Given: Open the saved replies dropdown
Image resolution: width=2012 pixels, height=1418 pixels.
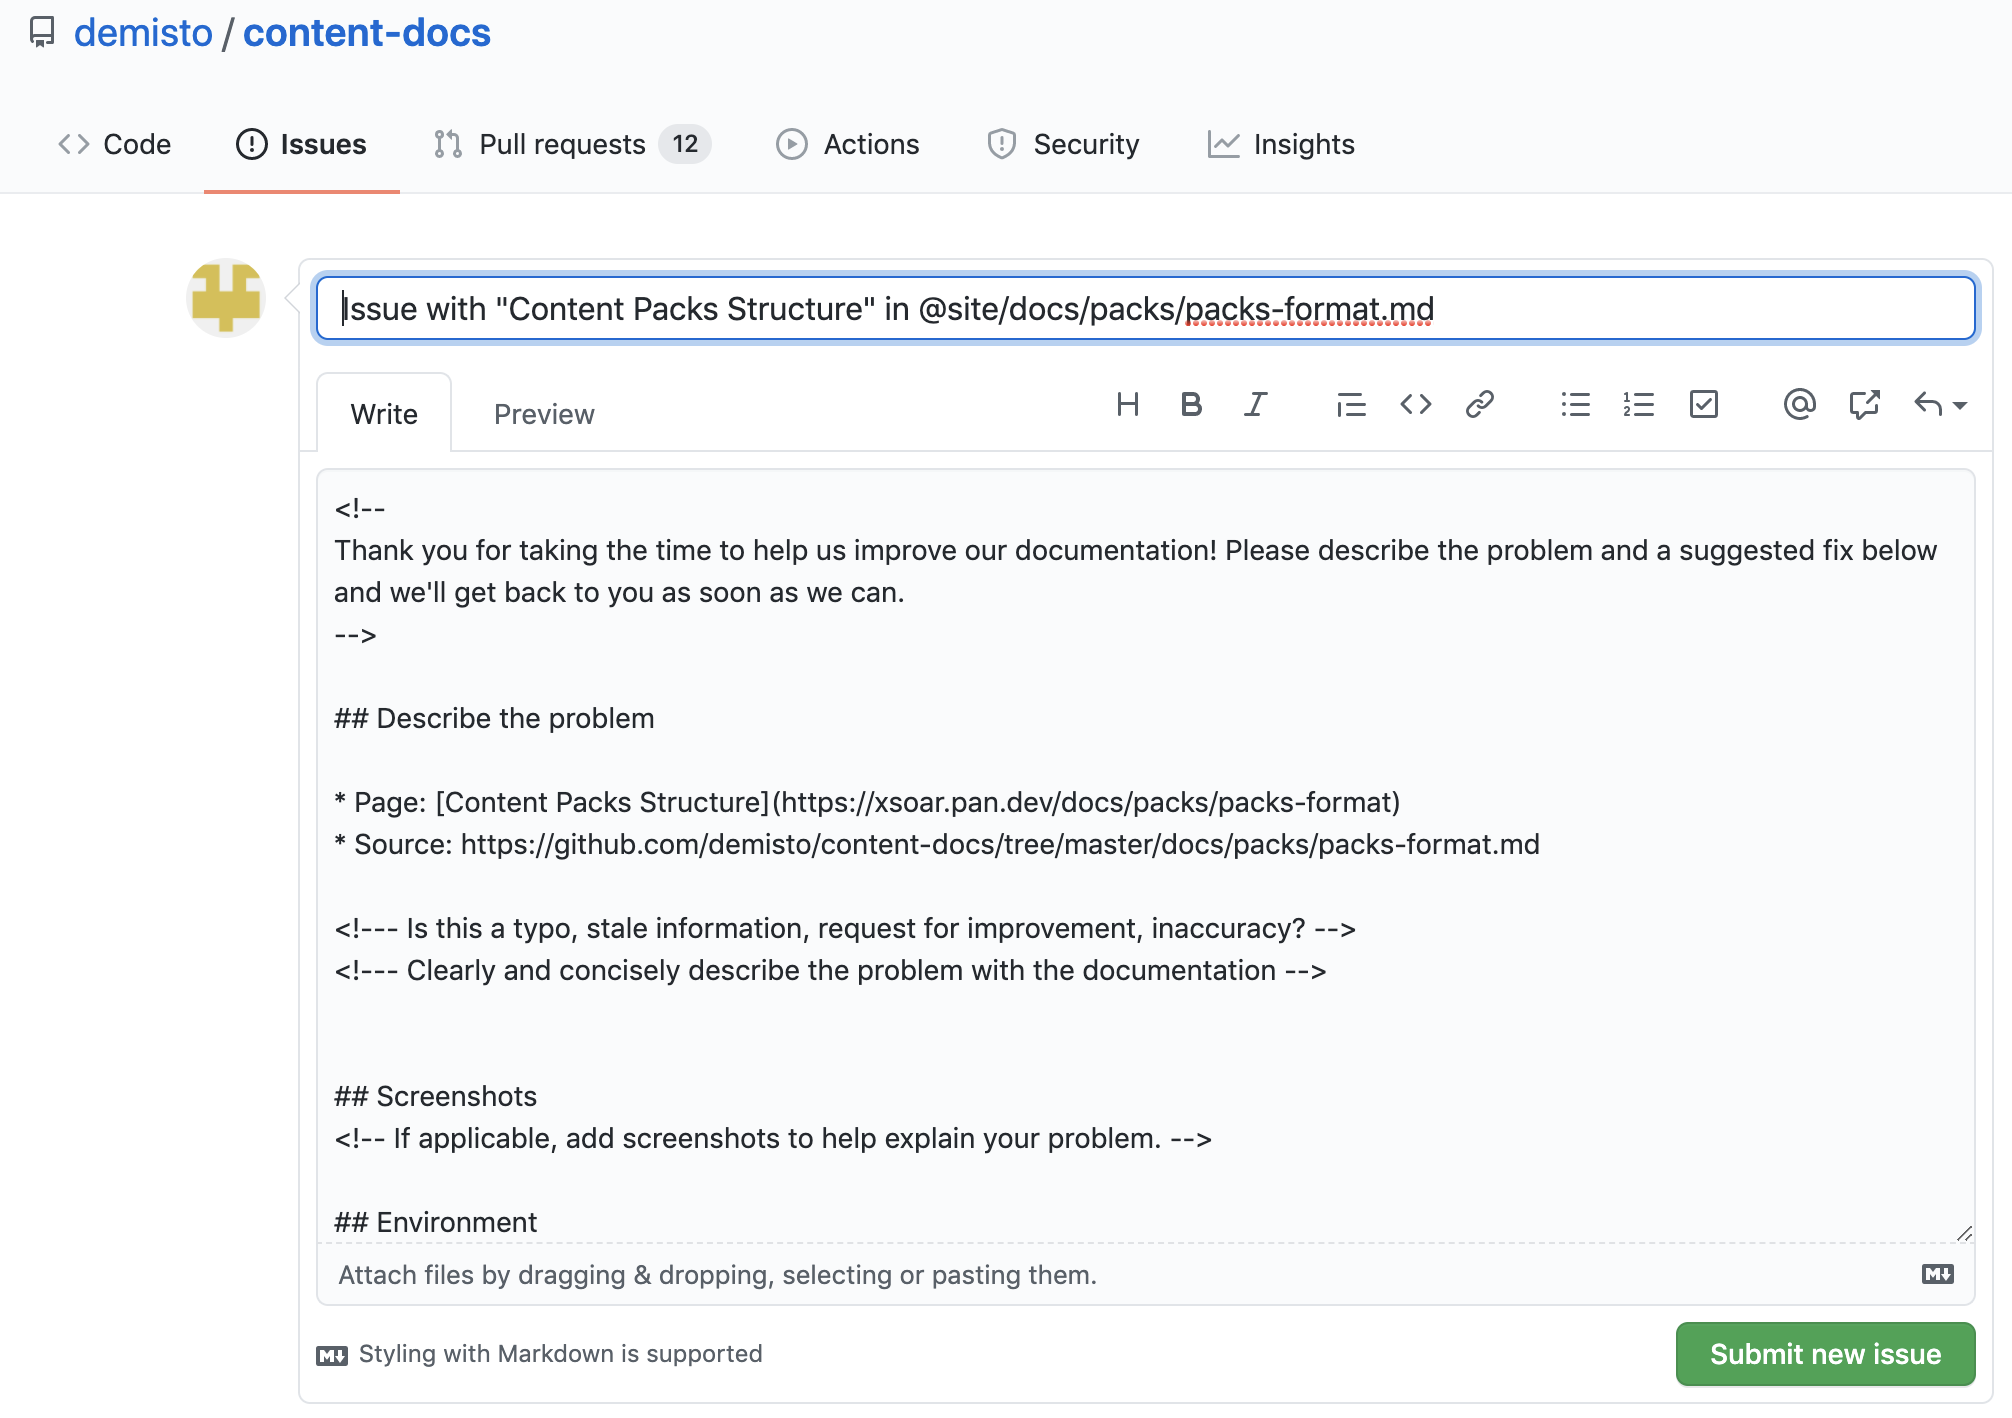Looking at the screenshot, I should (1940, 404).
